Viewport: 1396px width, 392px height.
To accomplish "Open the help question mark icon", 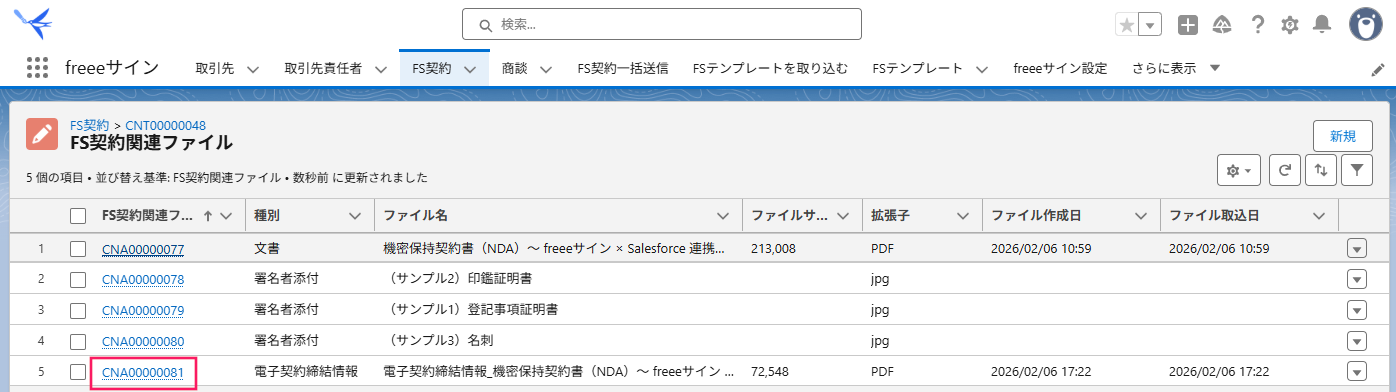I will pos(1258,25).
